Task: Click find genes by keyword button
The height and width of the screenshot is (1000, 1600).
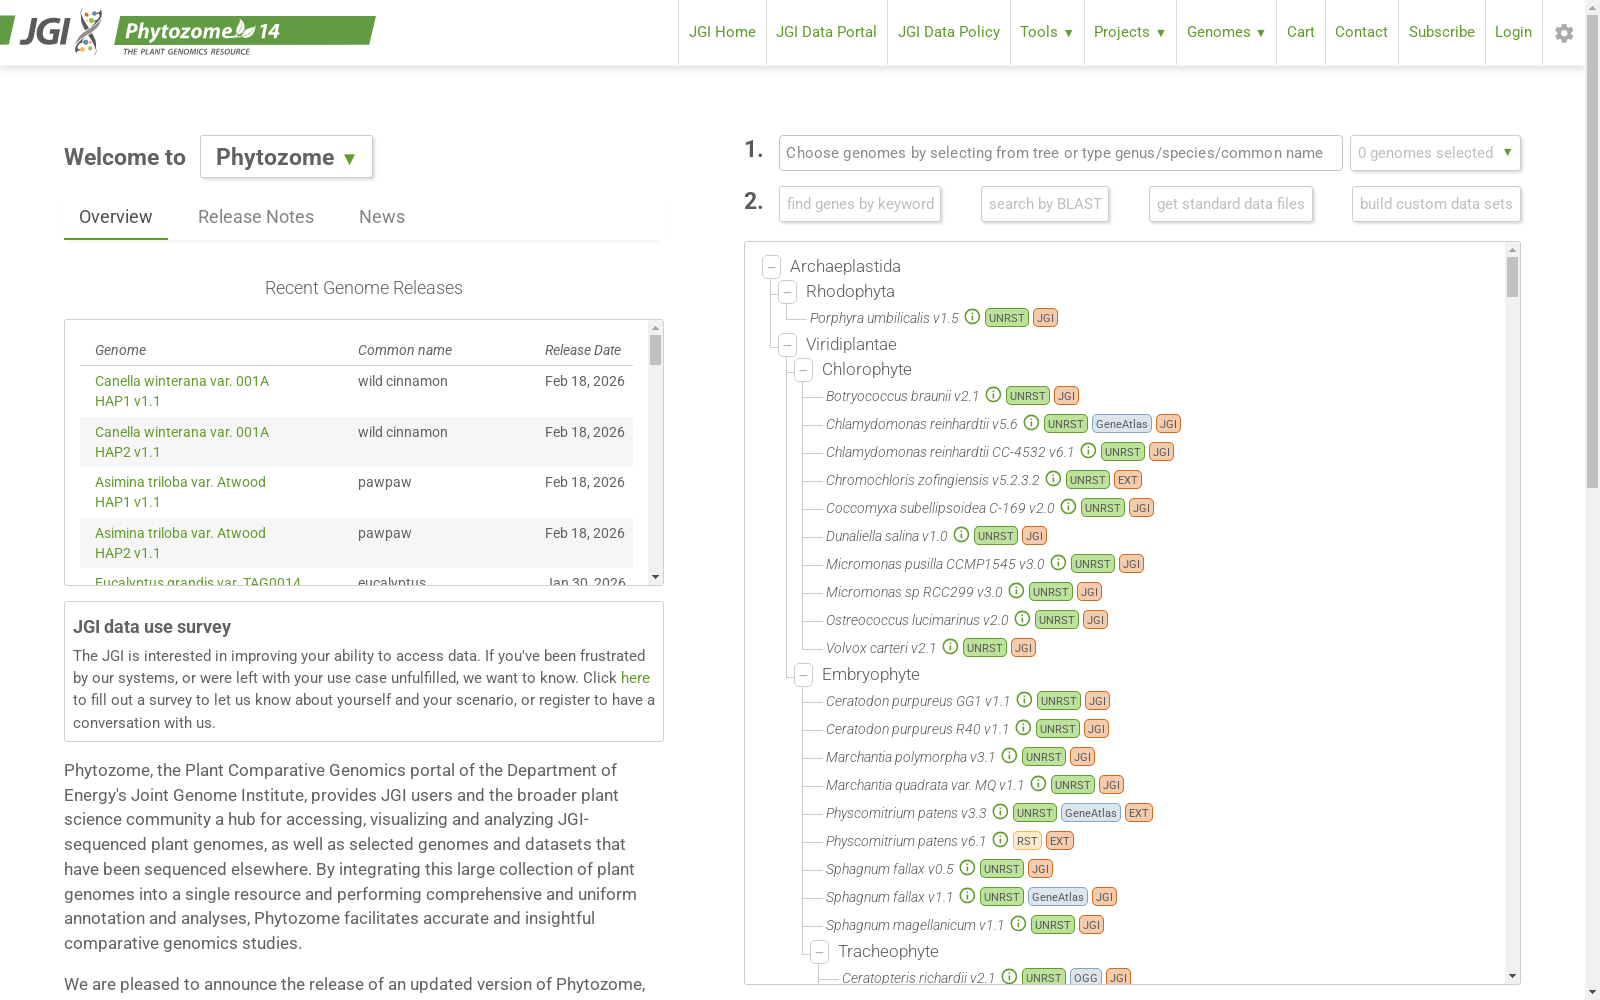Action: tap(860, 204)
